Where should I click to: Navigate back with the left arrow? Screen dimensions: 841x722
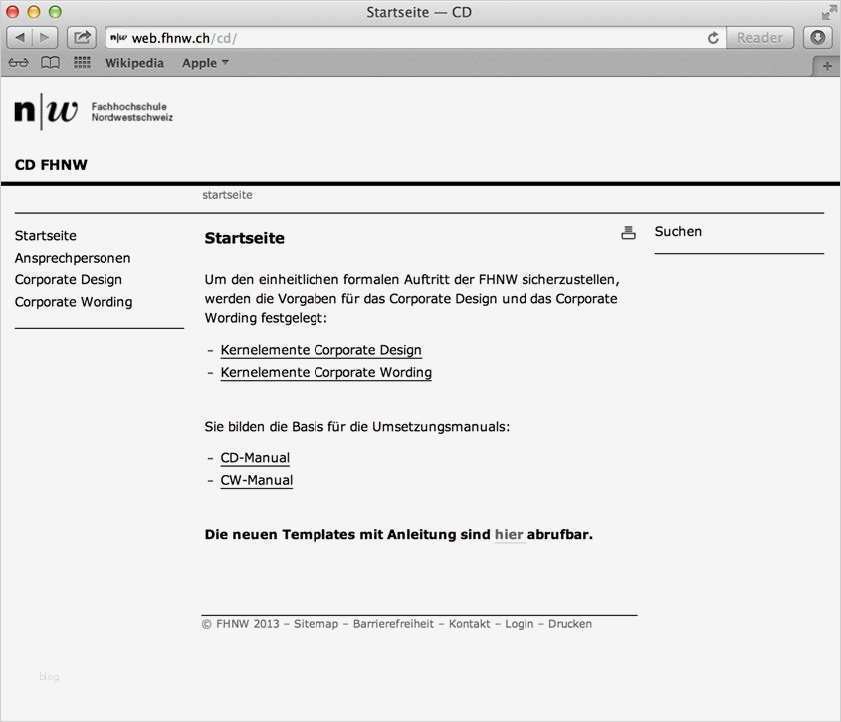[x=19, y=37]
